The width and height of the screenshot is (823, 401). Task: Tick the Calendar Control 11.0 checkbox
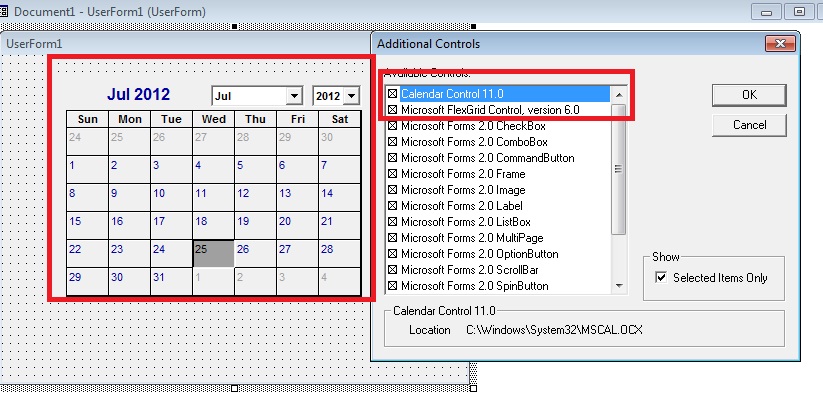(392, 94)
